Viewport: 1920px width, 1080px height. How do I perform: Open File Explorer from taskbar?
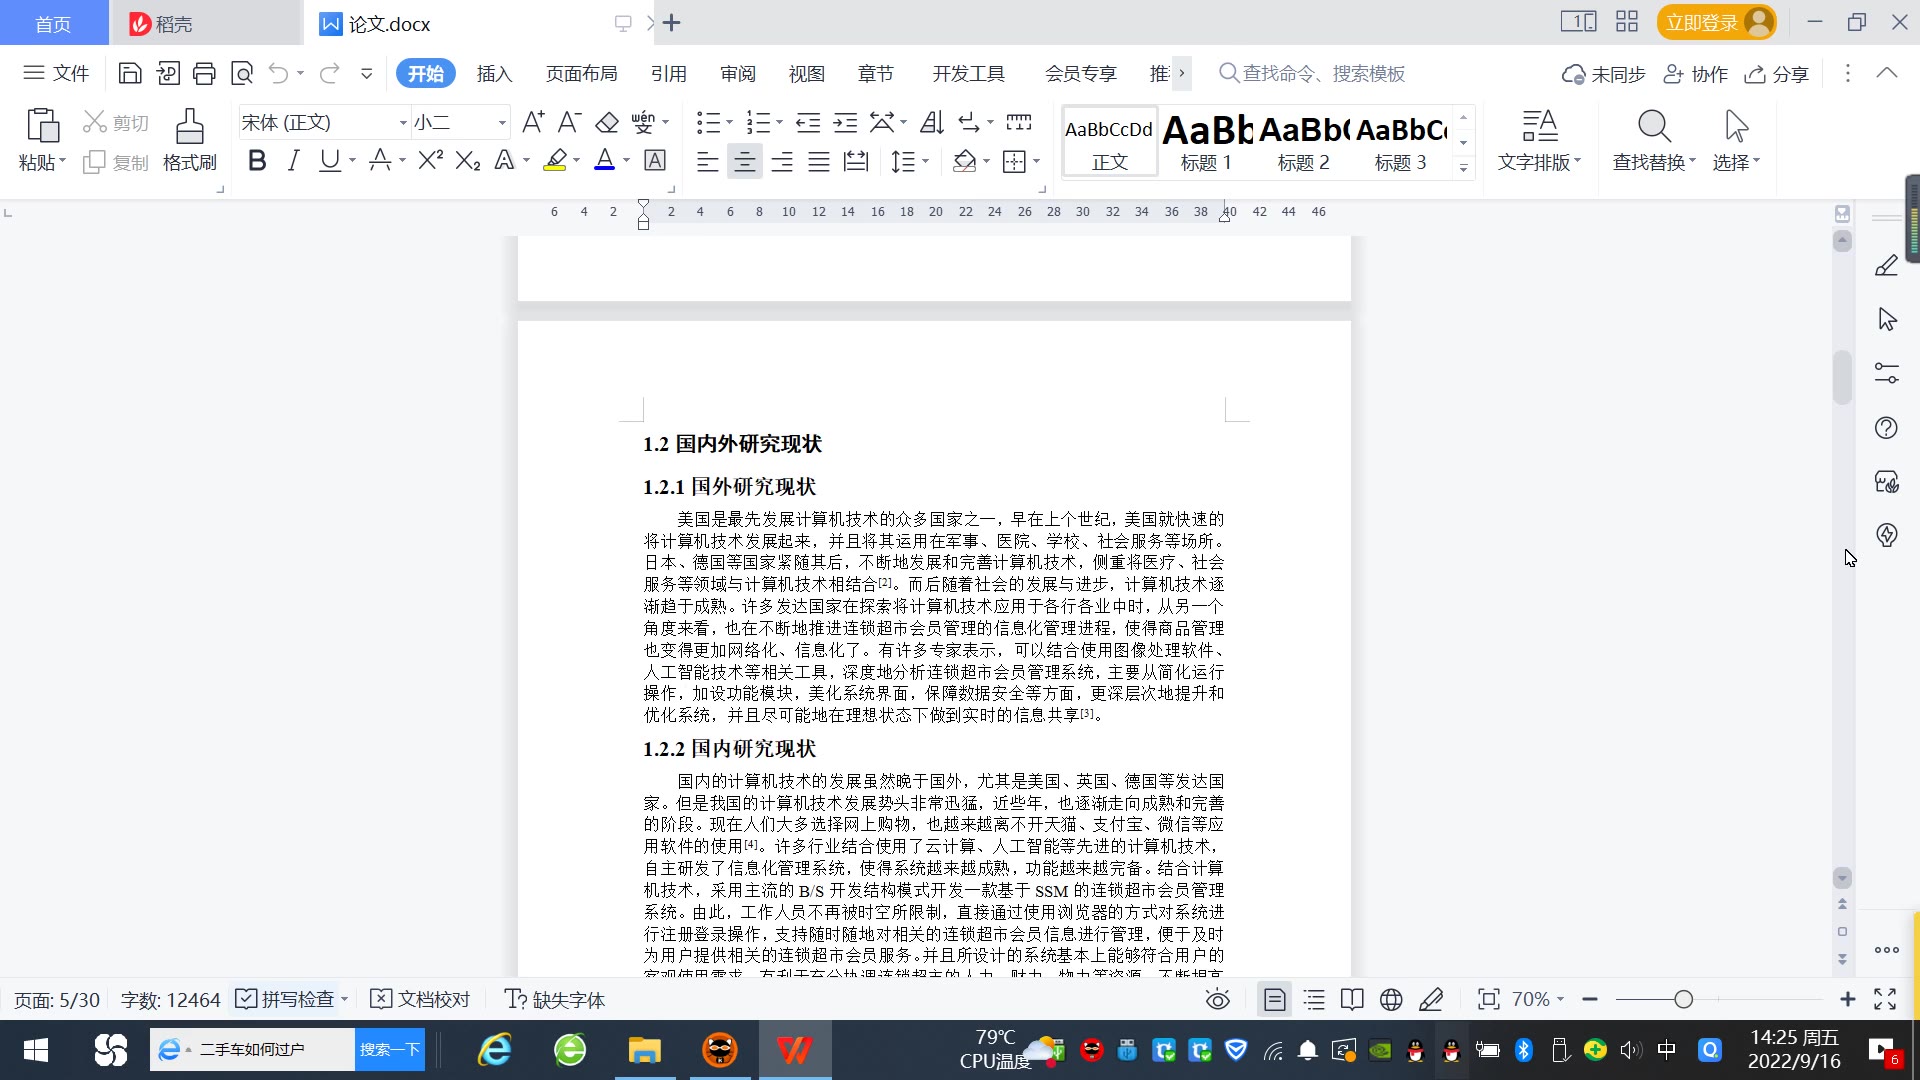[645, 1050]
